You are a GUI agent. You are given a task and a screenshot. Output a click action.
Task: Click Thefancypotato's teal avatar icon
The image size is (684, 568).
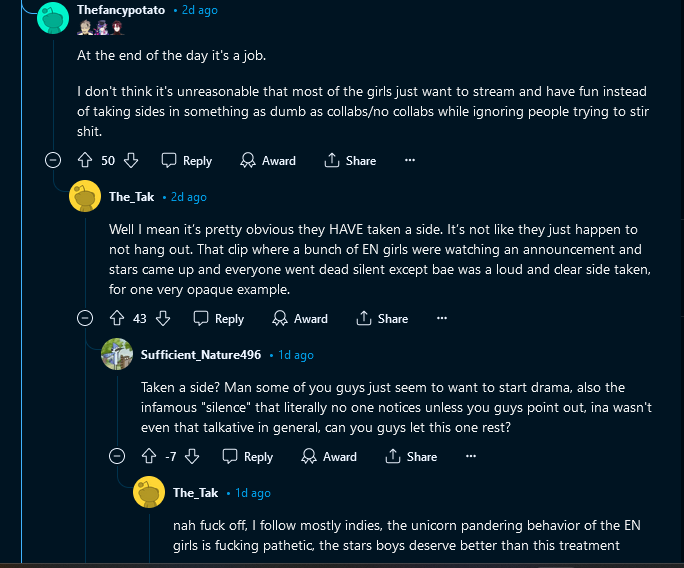pos(53,17)
